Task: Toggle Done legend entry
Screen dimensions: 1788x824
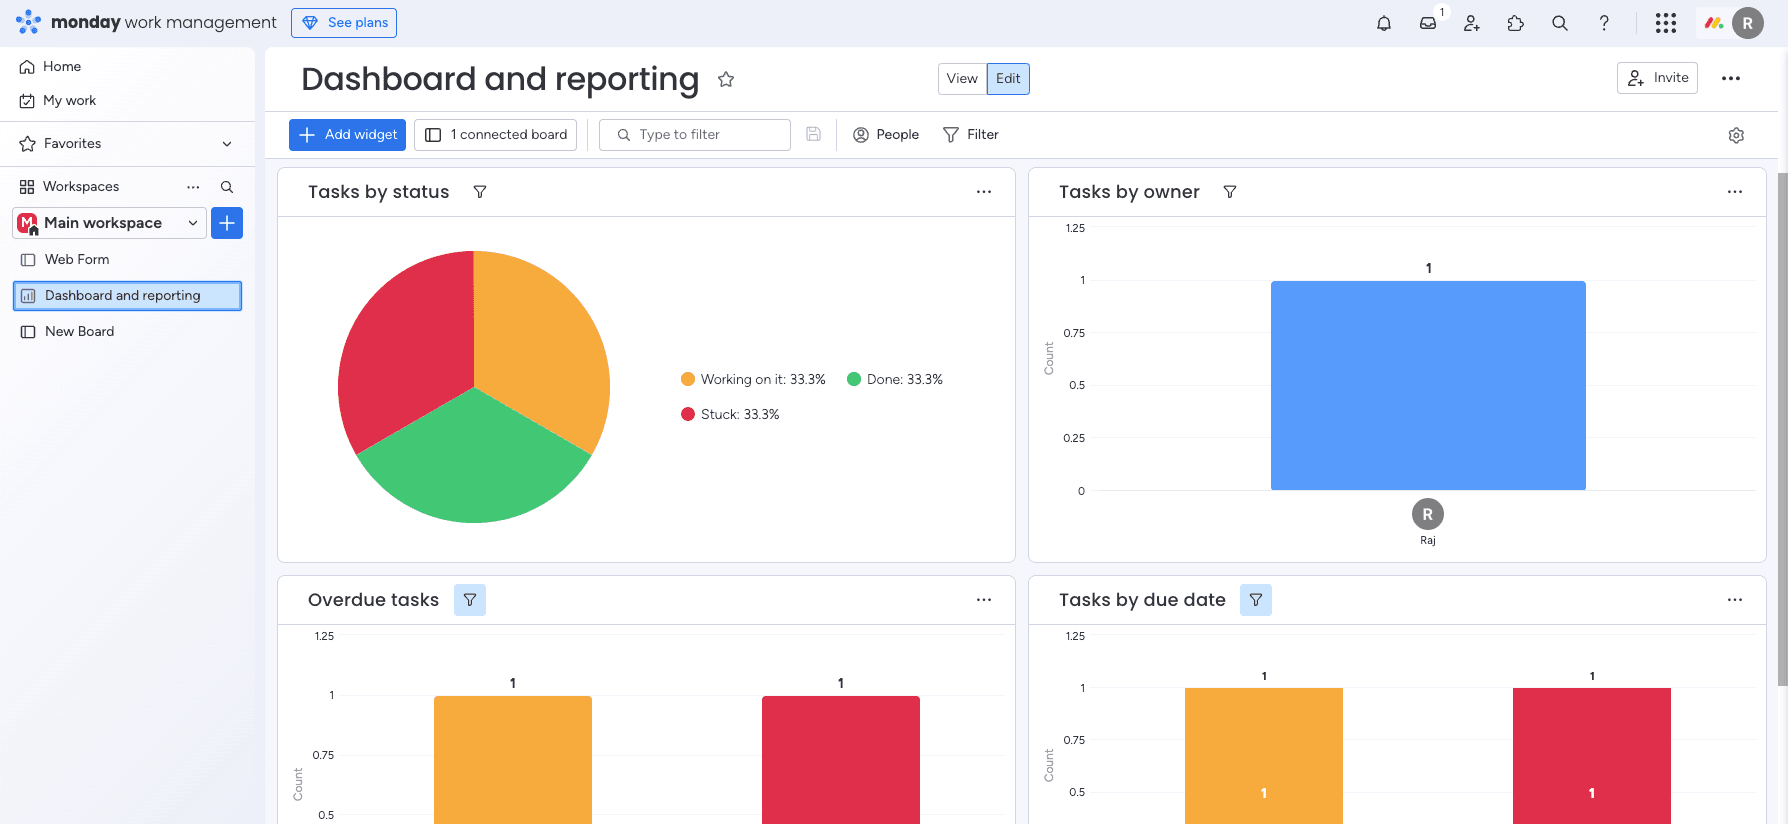Action: click(x=895, y=379)
